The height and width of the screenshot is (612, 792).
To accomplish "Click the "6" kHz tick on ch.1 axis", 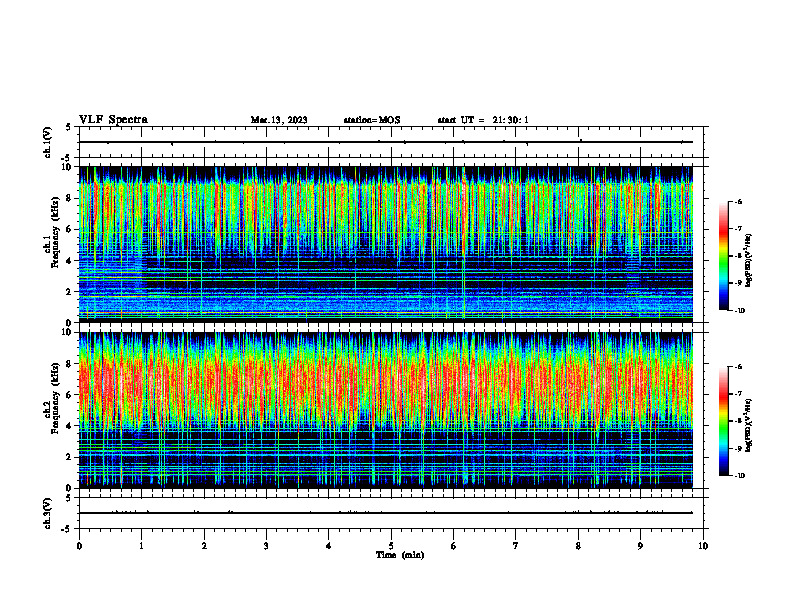I will click(69, 229).
